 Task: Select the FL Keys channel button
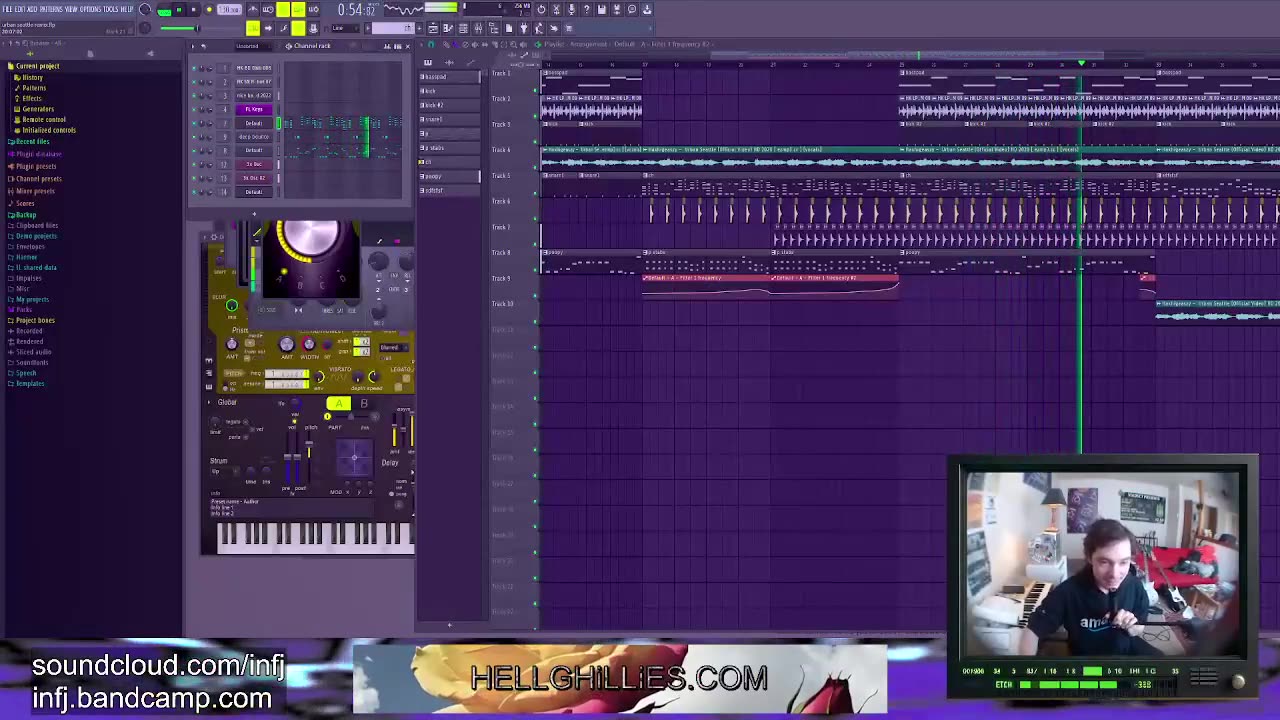(254, 109)
